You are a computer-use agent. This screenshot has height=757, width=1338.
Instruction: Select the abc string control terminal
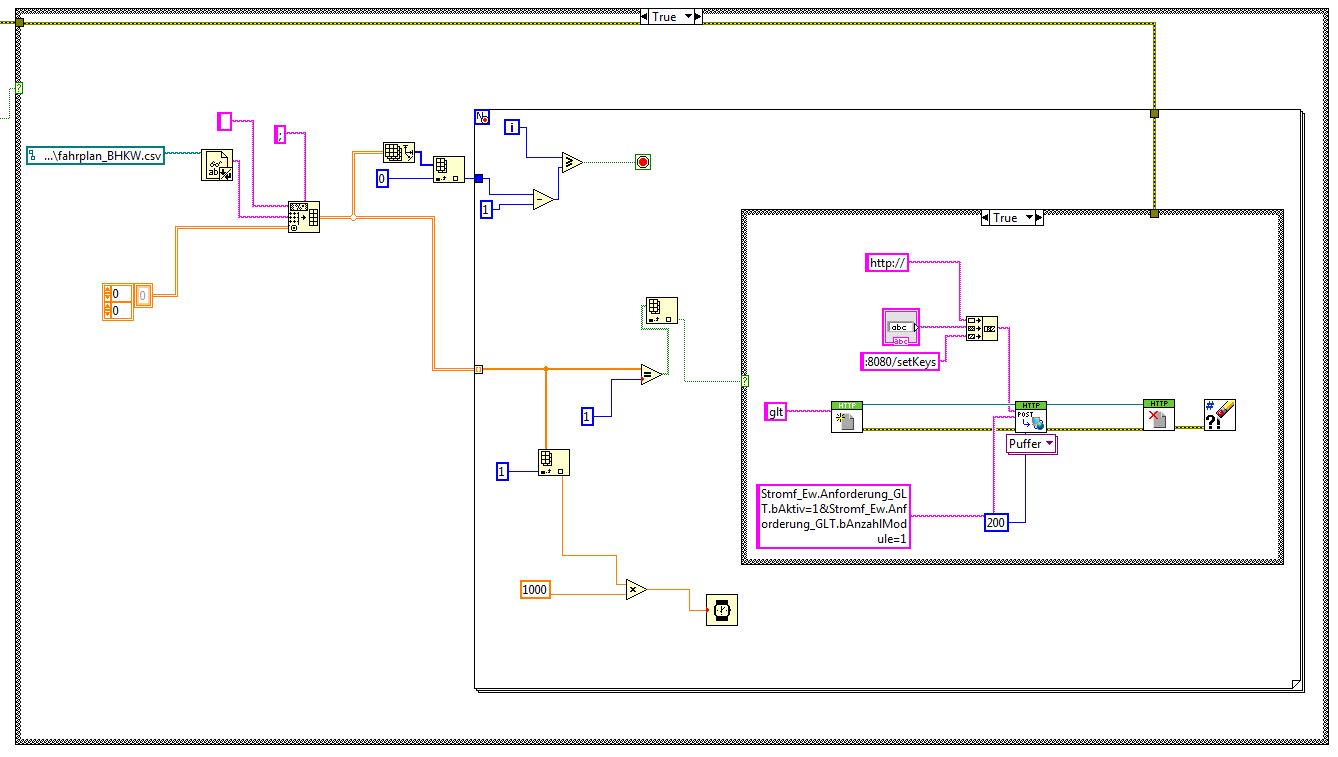pos(900,328)
